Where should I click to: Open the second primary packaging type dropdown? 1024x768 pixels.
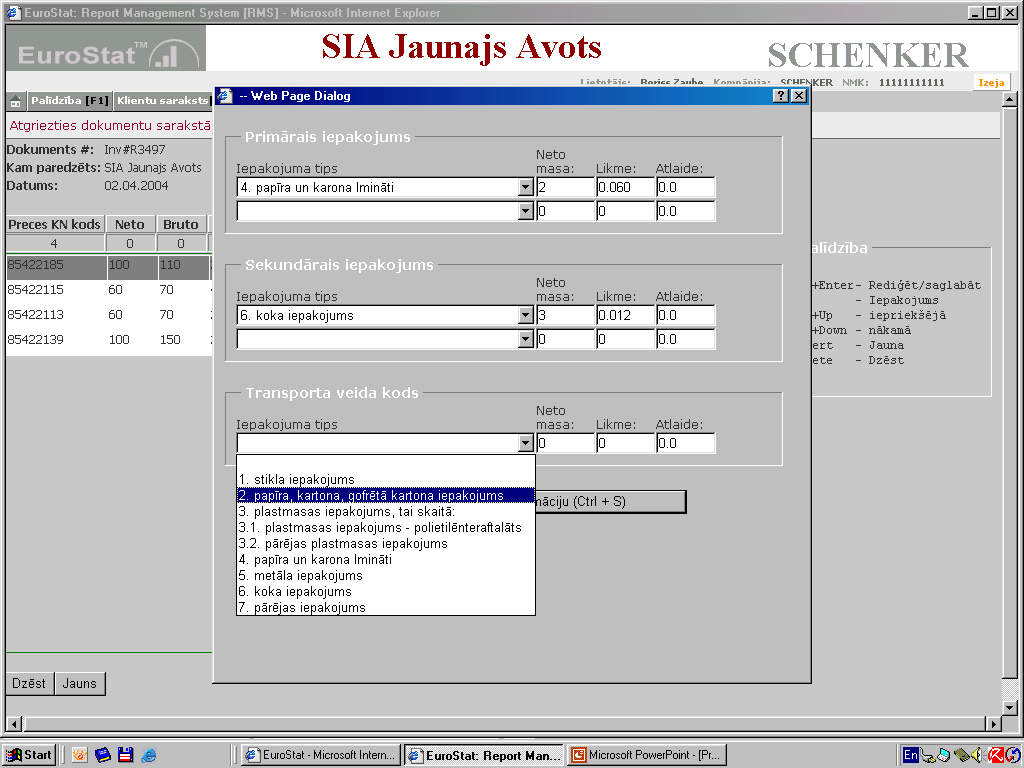[x=526, y=212]
